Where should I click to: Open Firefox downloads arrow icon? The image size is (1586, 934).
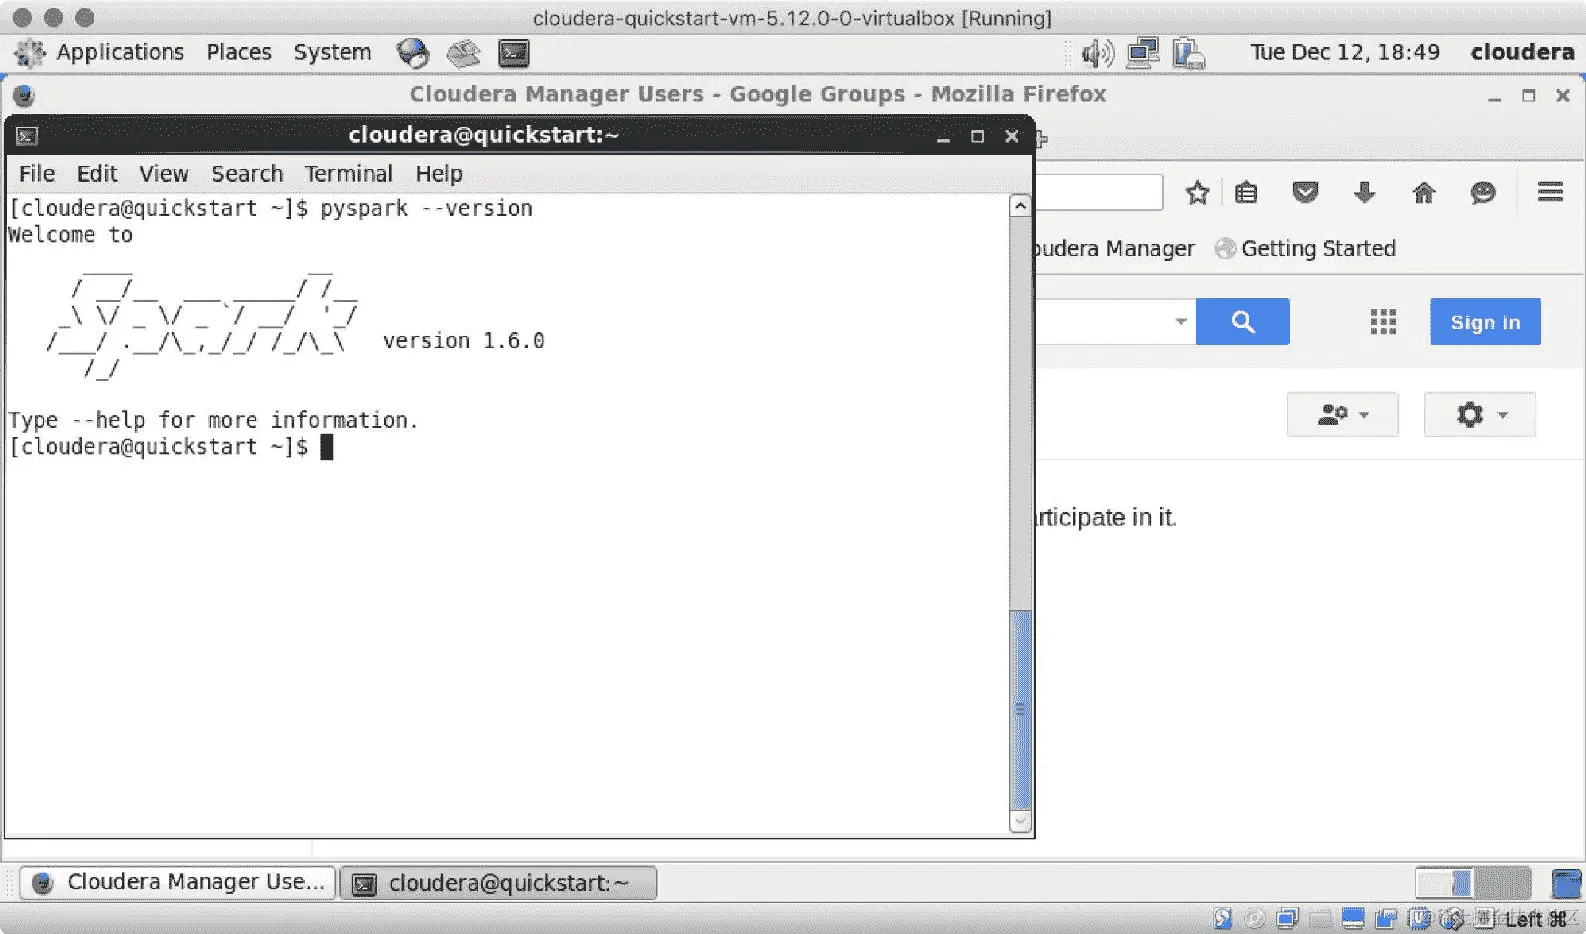click(1364, 192)
